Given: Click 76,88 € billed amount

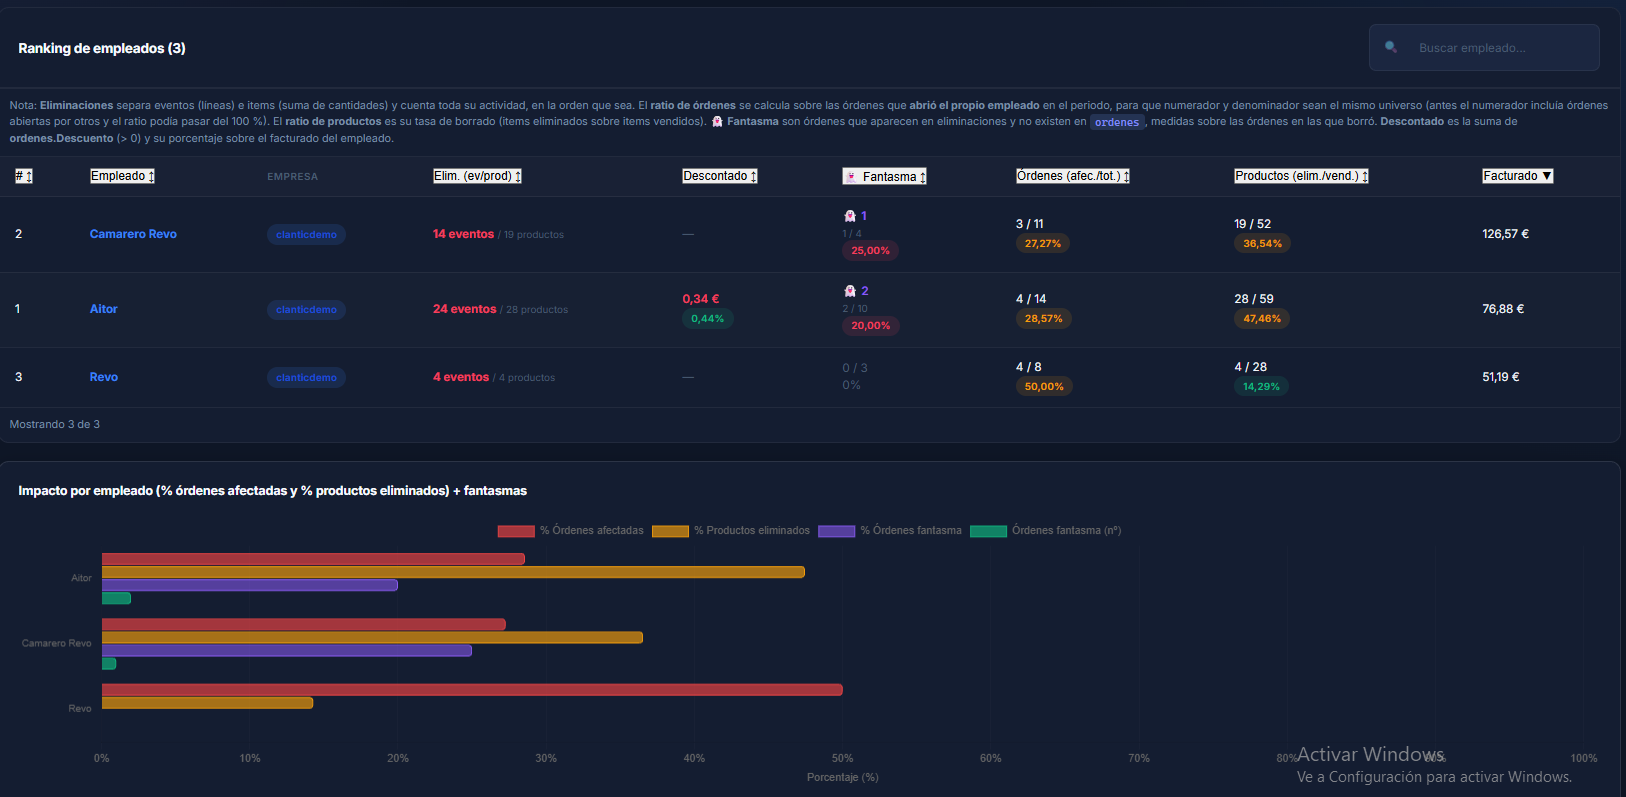Looking at the screenshot, I should [1503, 309].
